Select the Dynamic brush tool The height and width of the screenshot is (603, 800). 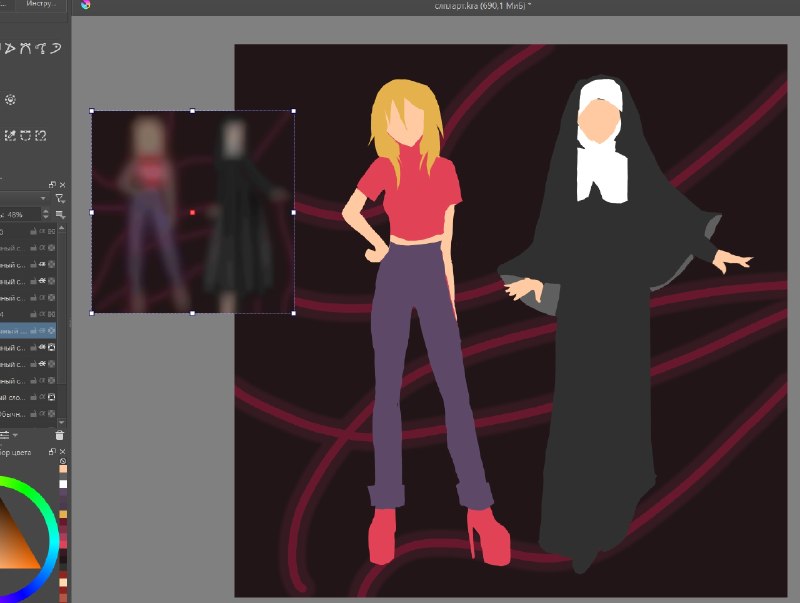click(x=55, y=48)
